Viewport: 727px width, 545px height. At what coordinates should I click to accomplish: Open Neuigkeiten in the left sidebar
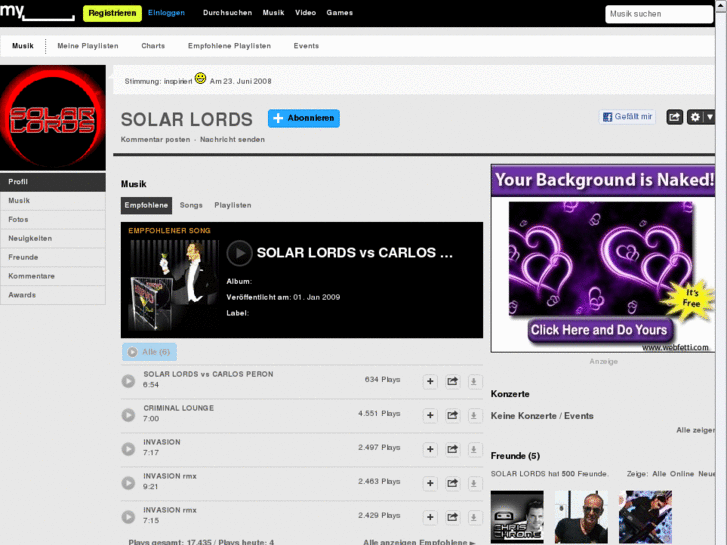tap(53, 238)
